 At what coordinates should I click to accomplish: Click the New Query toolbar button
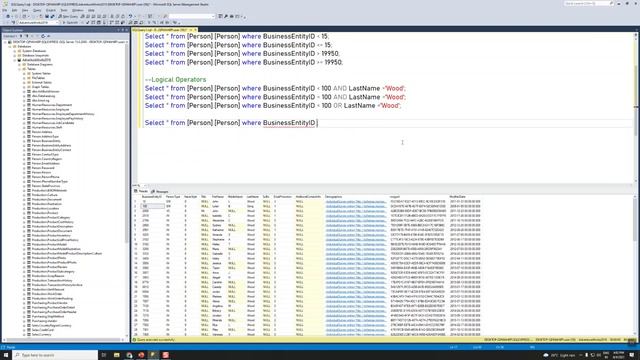pos(68,16)
